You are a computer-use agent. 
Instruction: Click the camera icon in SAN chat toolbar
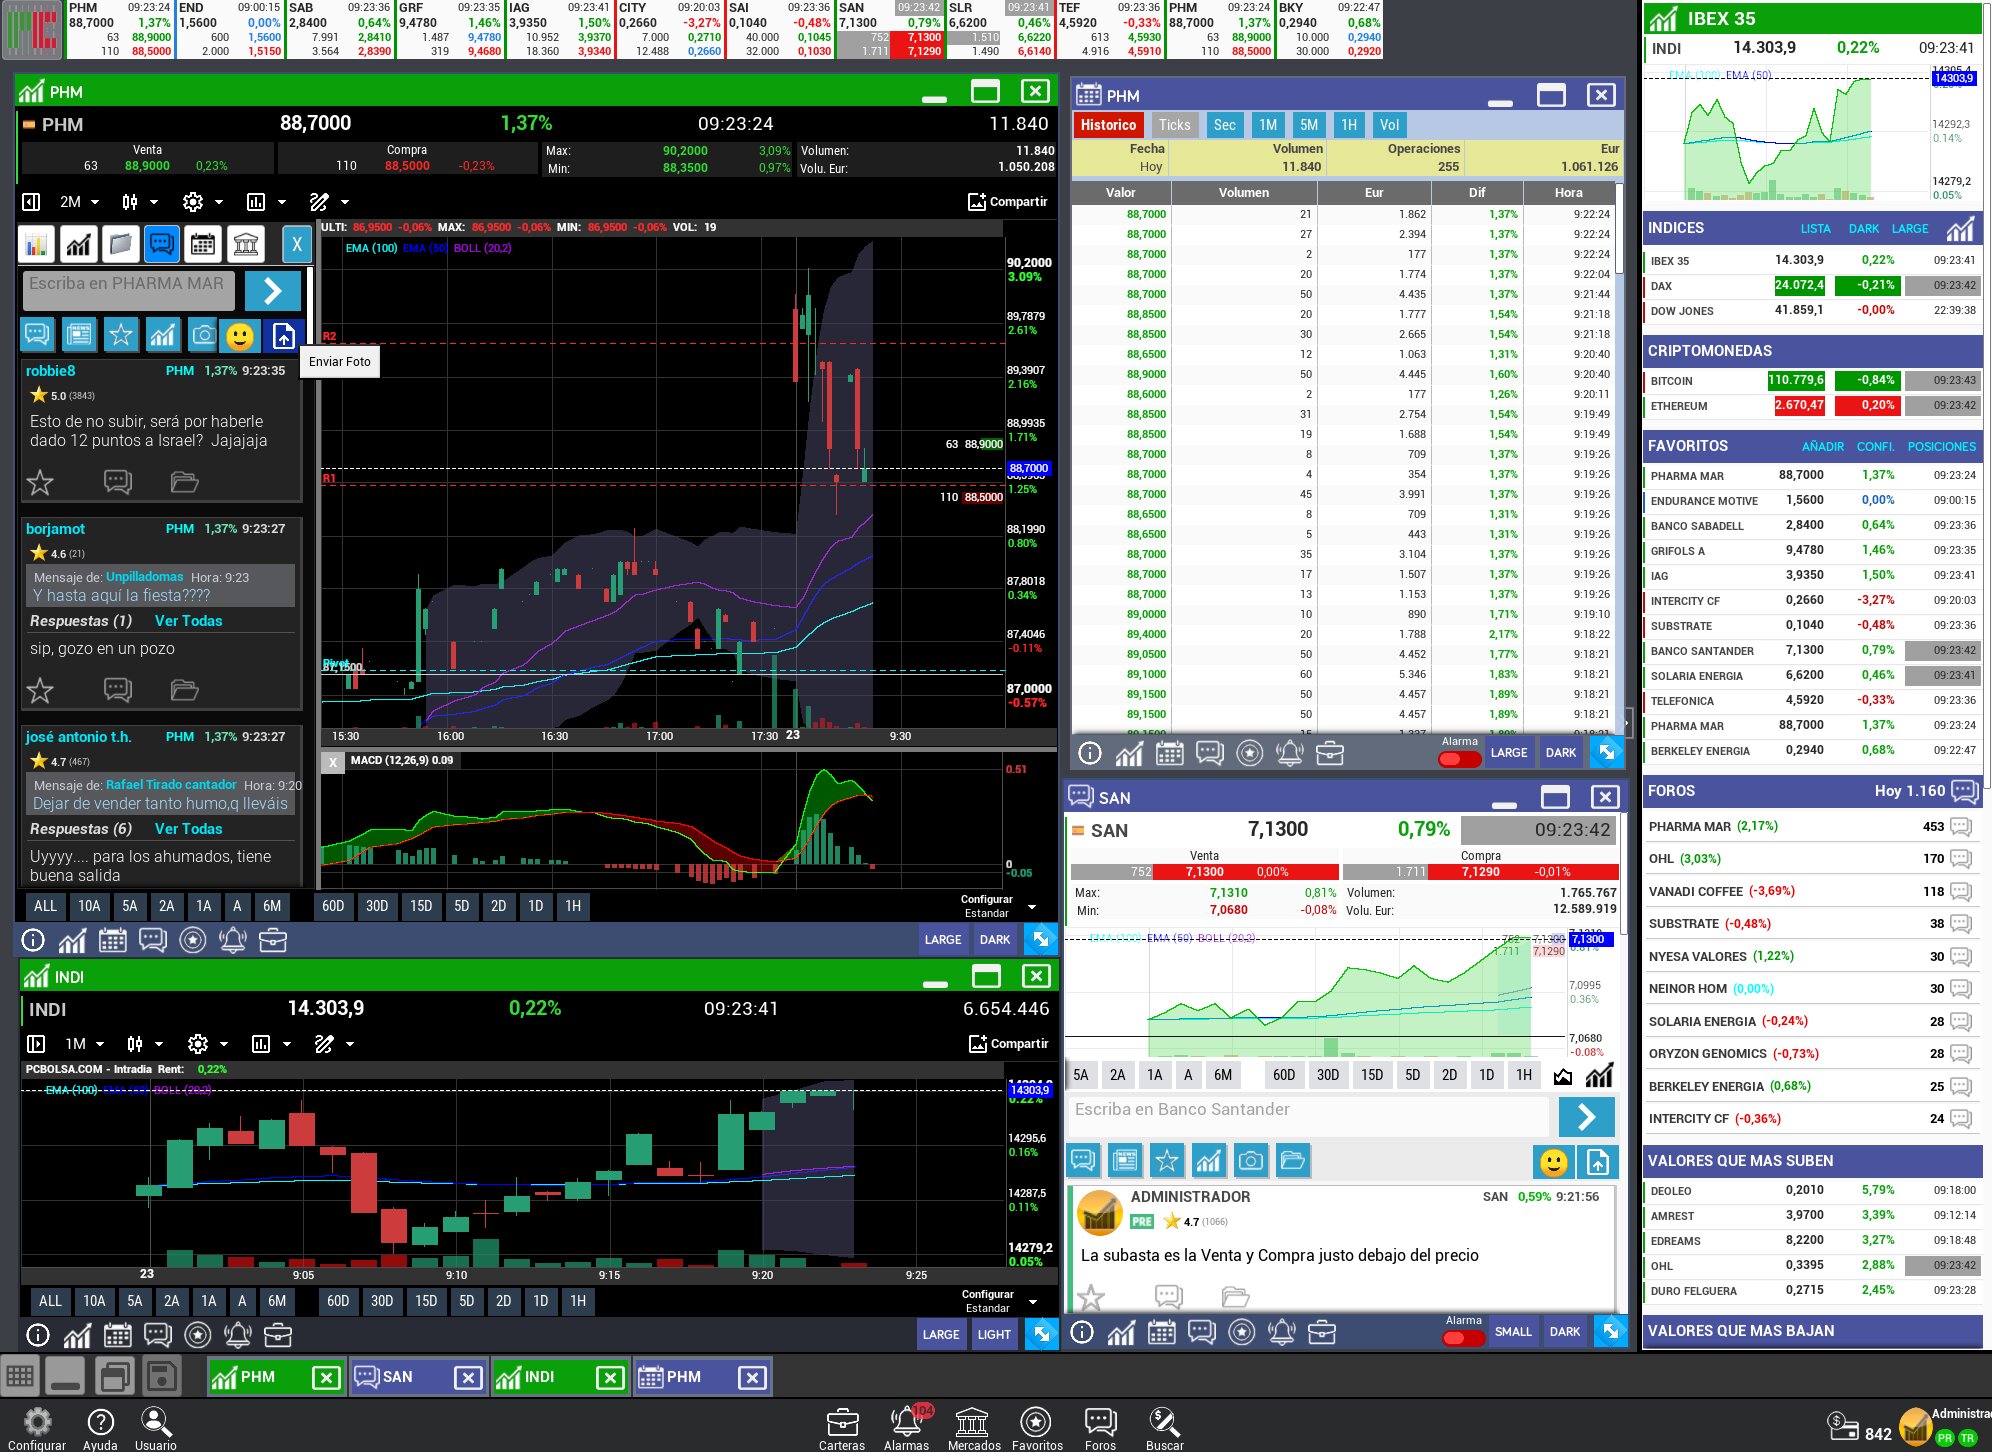(x=1250, y=1161)
